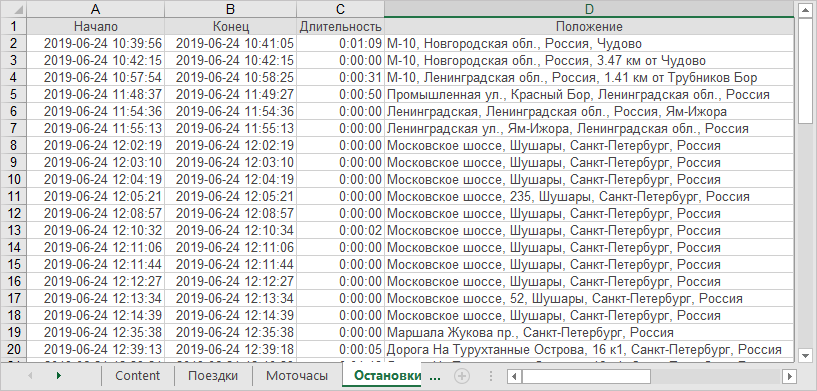Click the horizontal scrollbar thumb
This screenshot has width=817, height=391.
pos(586,376)
